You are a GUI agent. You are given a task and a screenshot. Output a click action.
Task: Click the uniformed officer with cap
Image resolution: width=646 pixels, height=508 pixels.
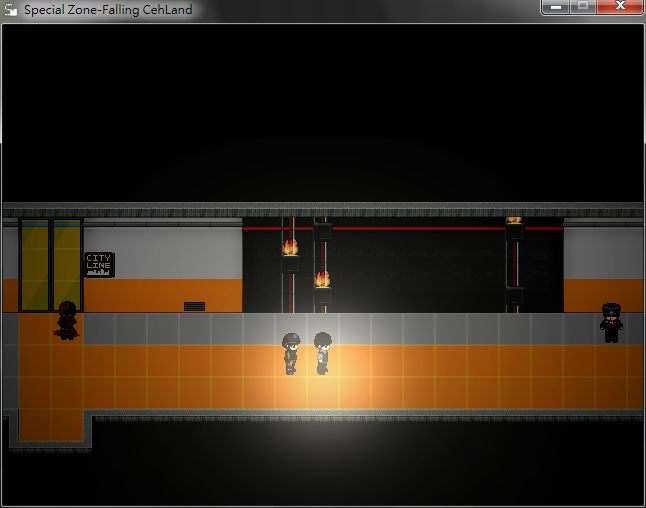click(611, 323)
